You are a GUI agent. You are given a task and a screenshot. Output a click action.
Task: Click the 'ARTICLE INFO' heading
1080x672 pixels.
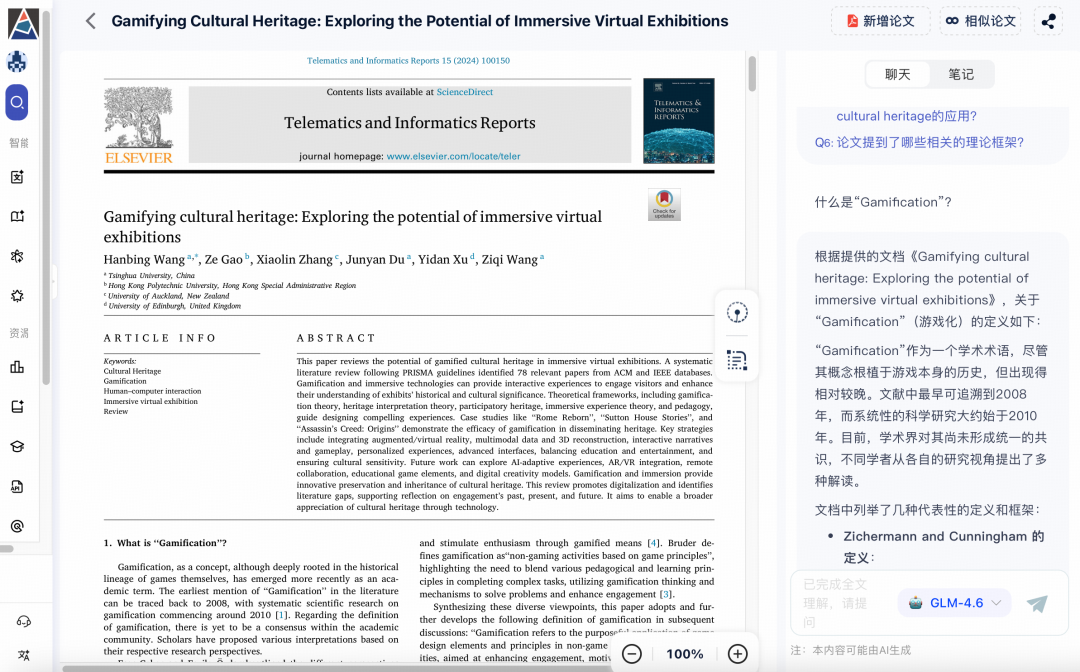coord(160,338)
